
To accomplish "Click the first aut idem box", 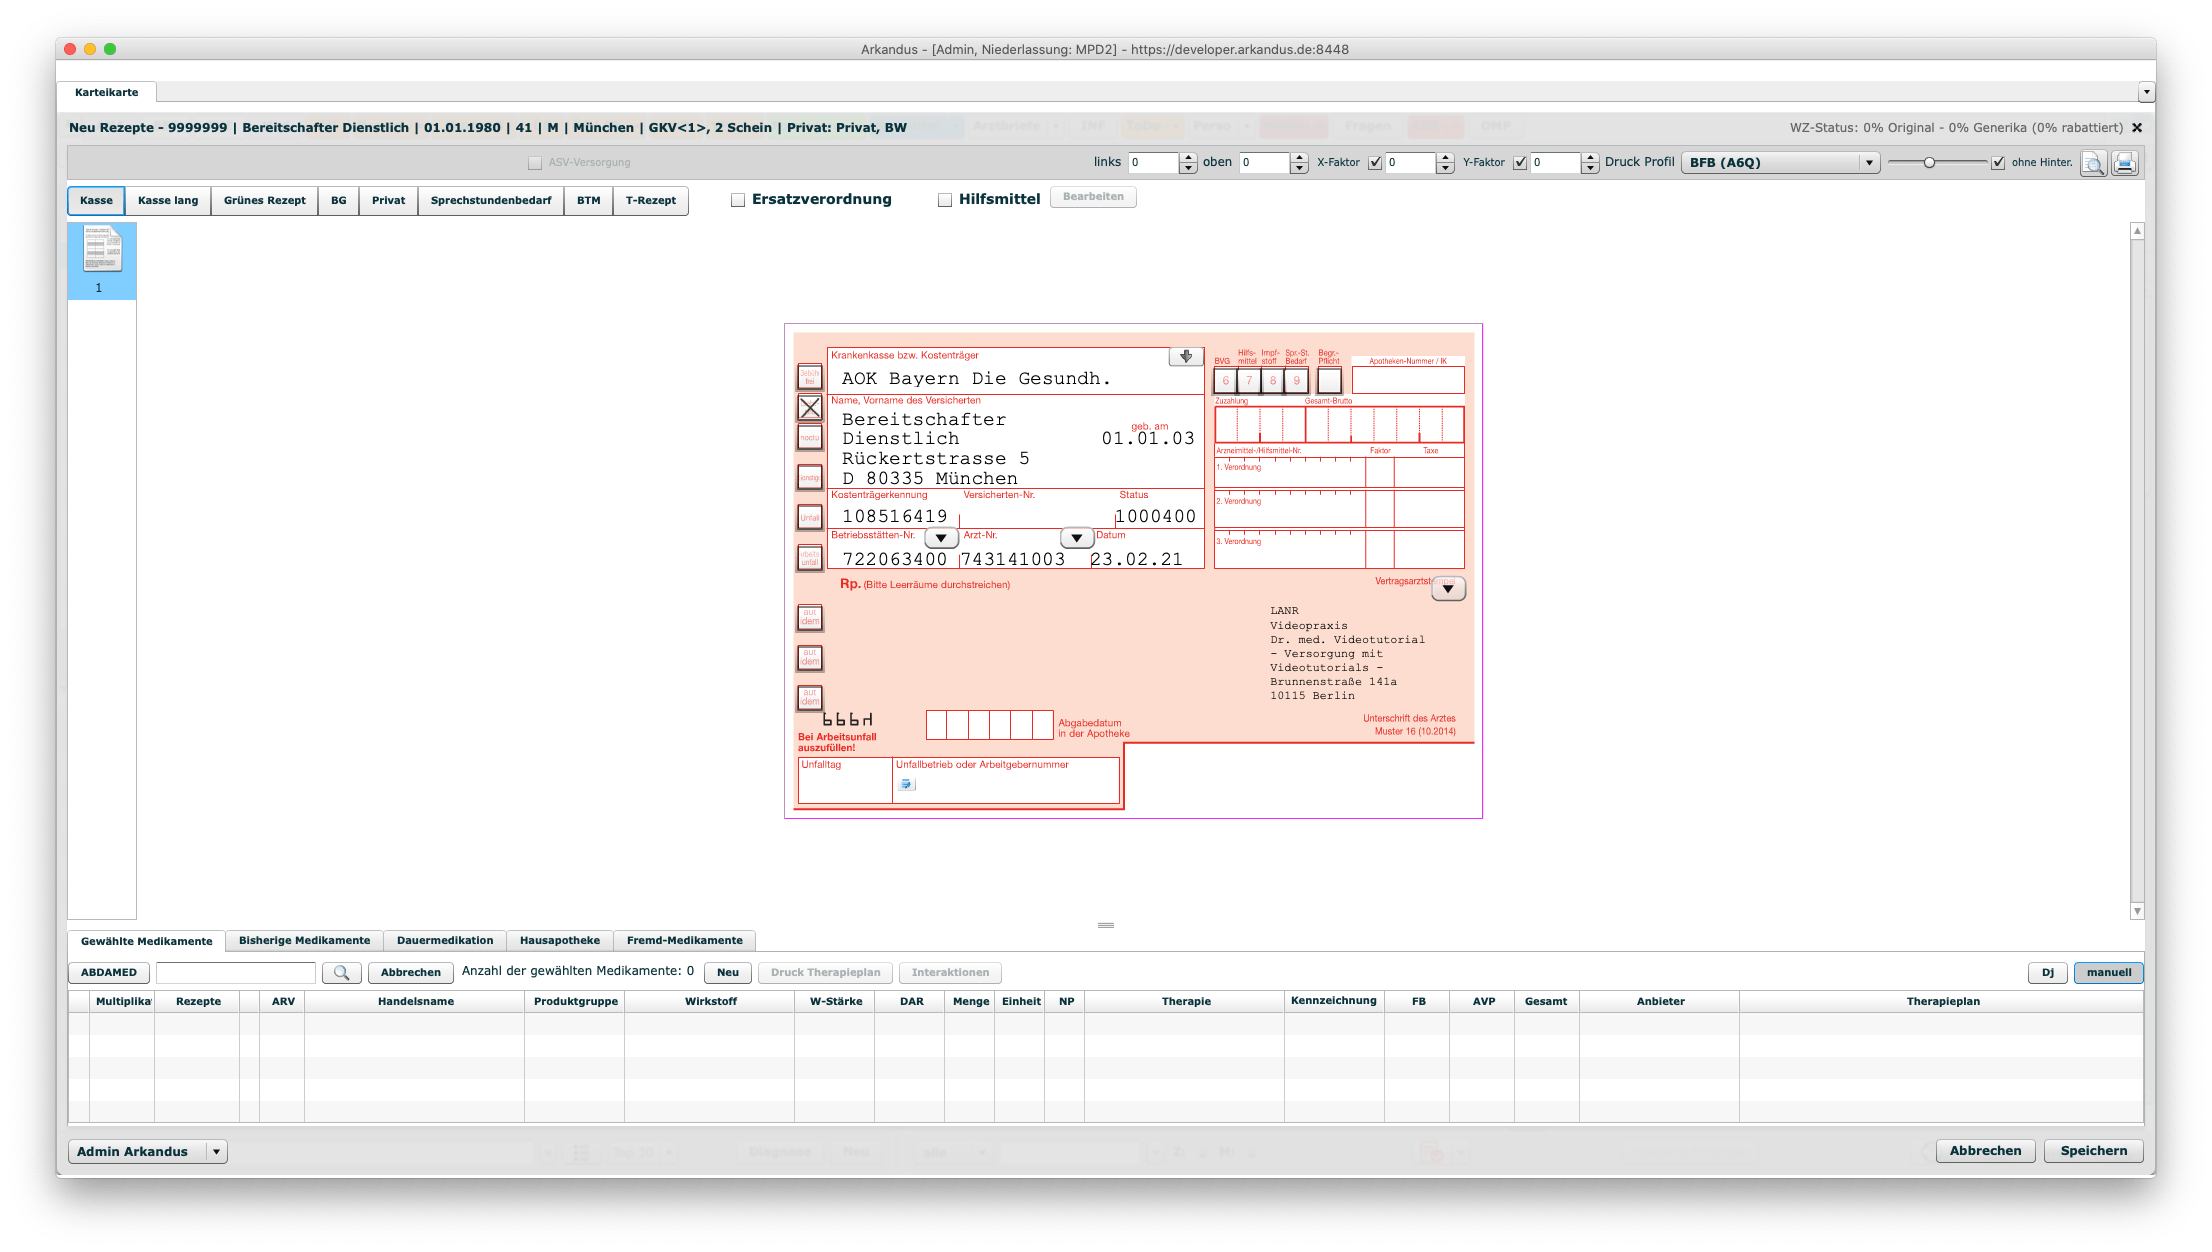I will [x=809, y=618].
